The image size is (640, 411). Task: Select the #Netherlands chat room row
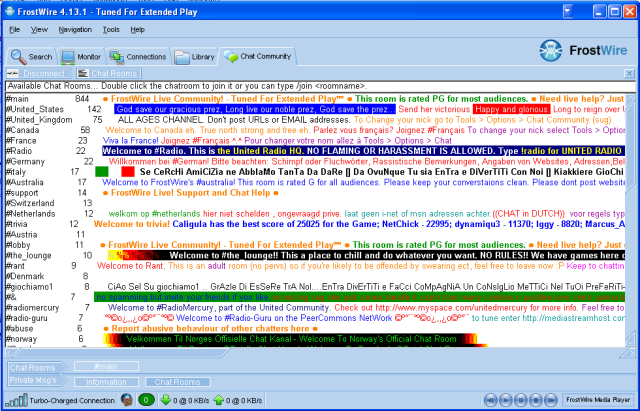[315, 213]
